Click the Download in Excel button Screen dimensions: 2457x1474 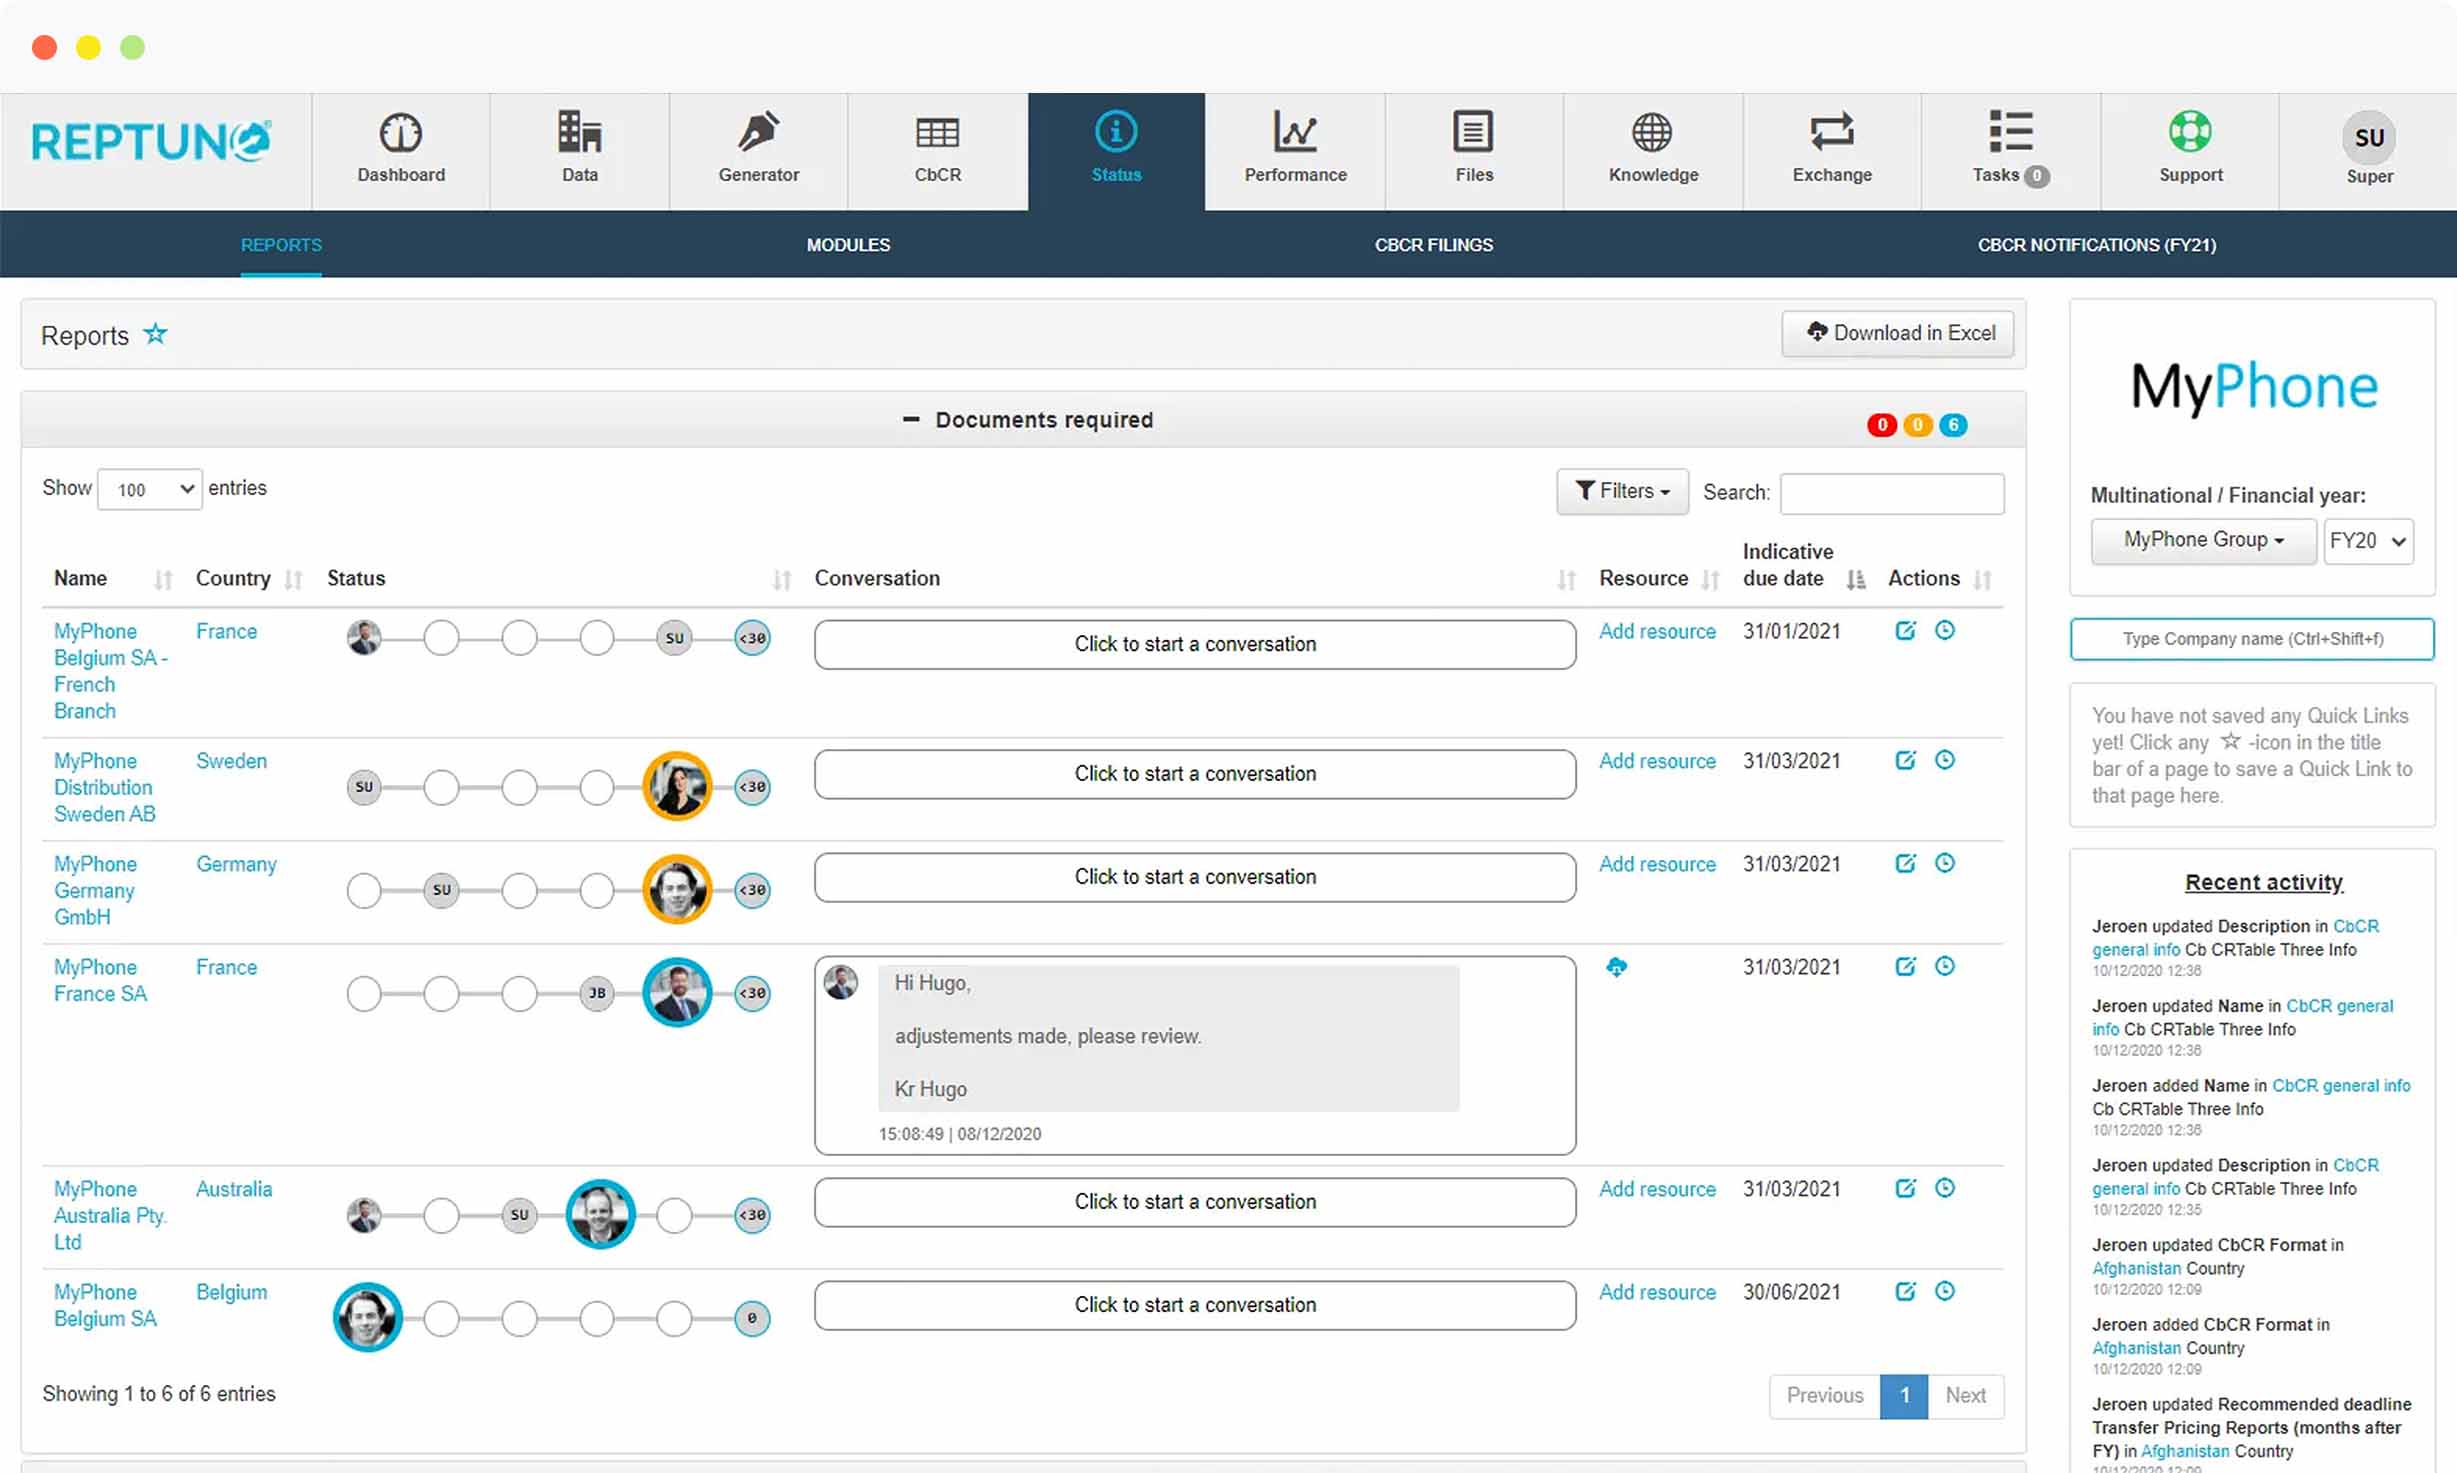1896,333
